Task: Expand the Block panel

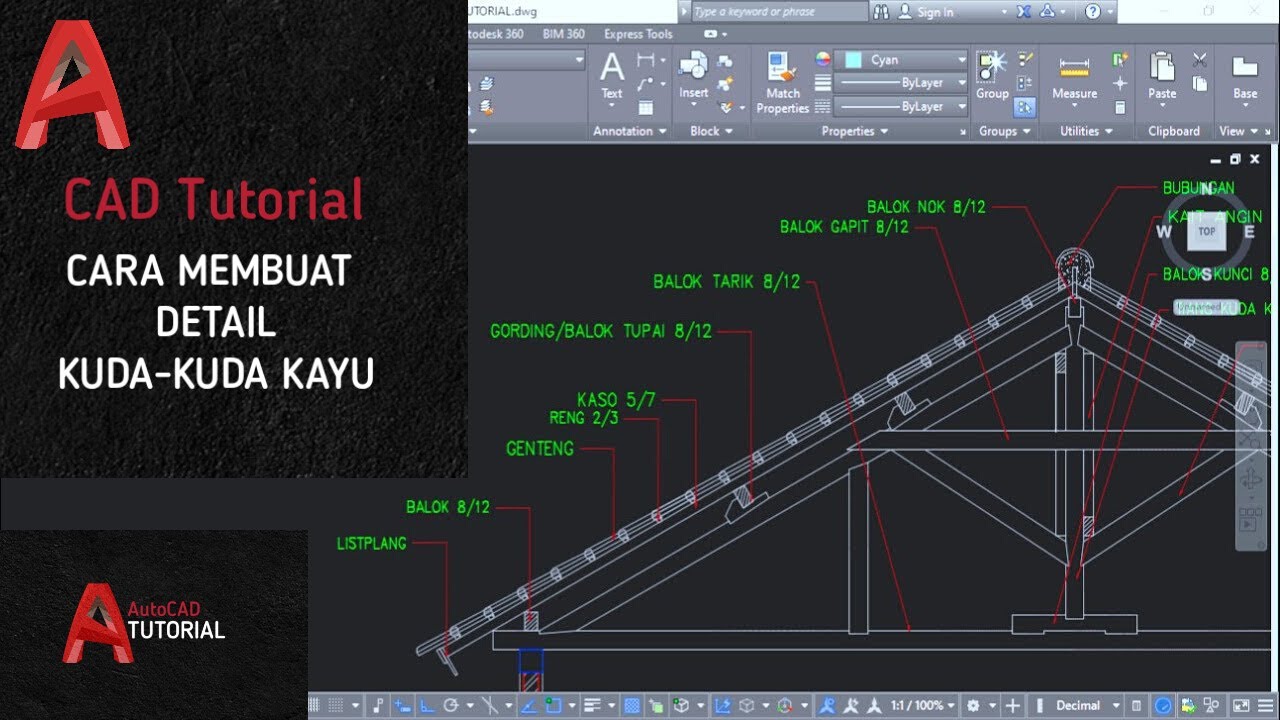Action: [x=711, y=131]
